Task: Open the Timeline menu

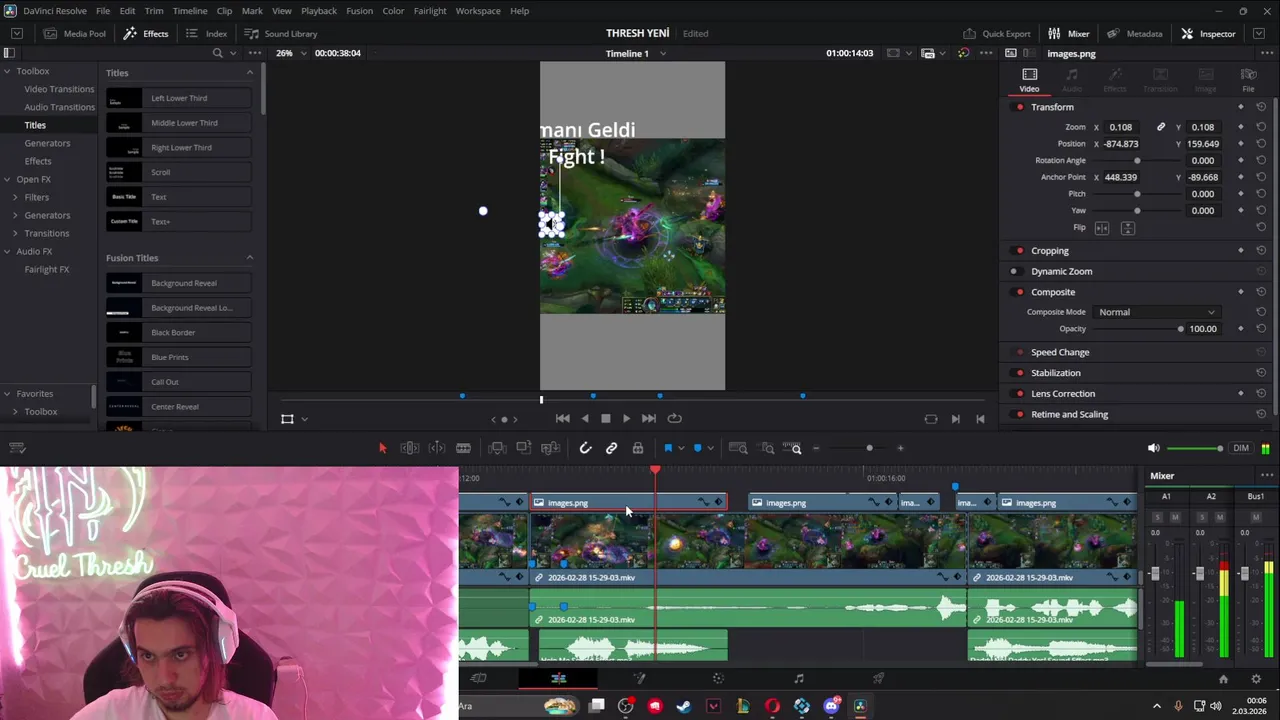Action: coord(190,10)
